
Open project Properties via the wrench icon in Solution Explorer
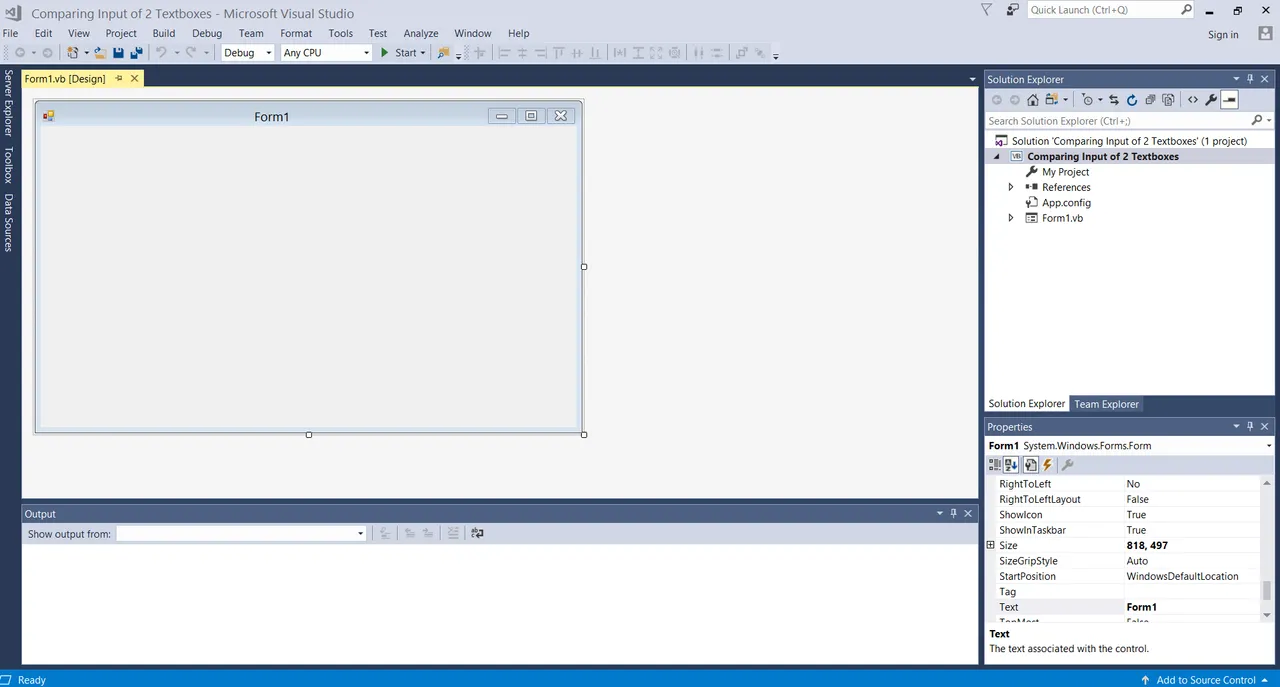tap(1211, 100)
